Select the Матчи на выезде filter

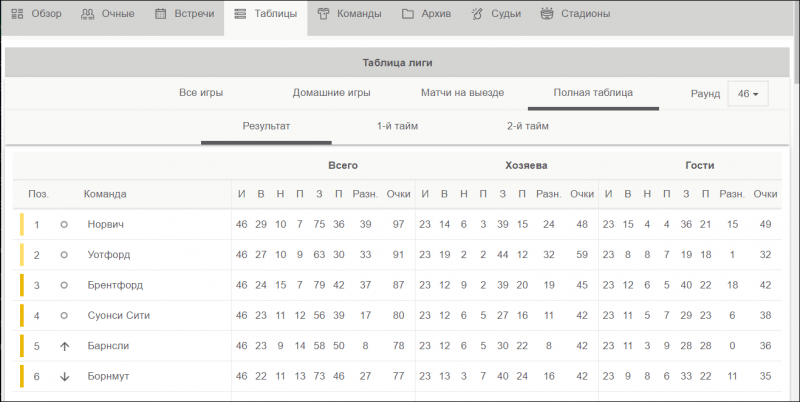point(462,93)
